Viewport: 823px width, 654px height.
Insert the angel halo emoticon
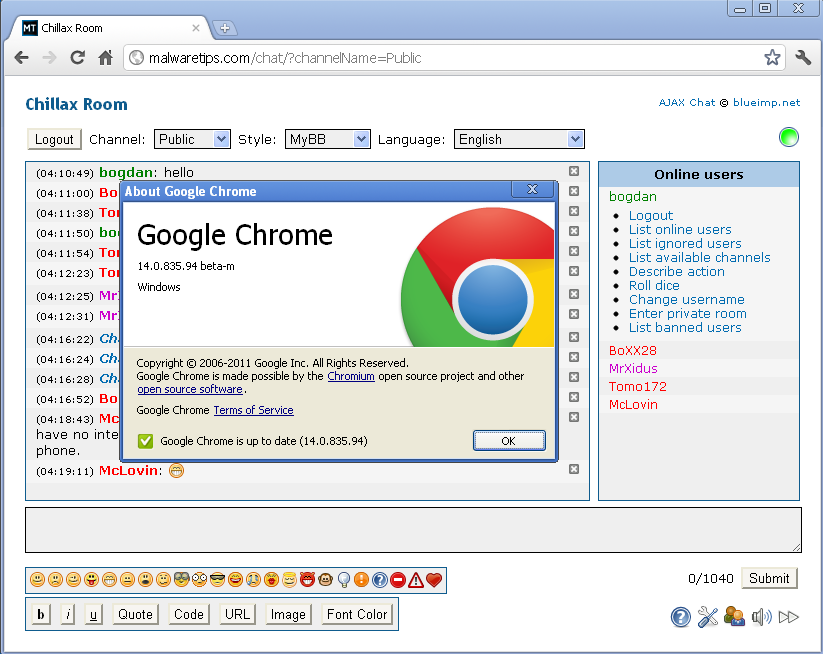click(x=289, y=579)
